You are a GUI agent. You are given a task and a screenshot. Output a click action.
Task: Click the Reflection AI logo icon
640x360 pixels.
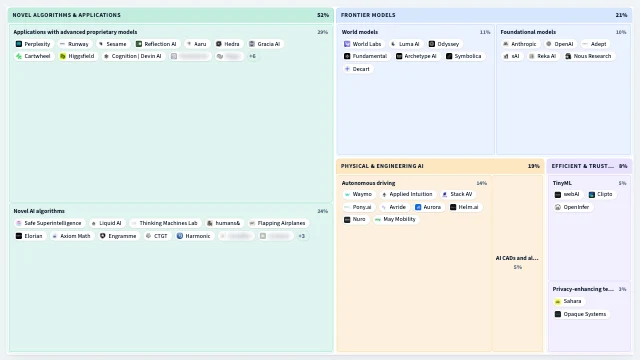139,44
